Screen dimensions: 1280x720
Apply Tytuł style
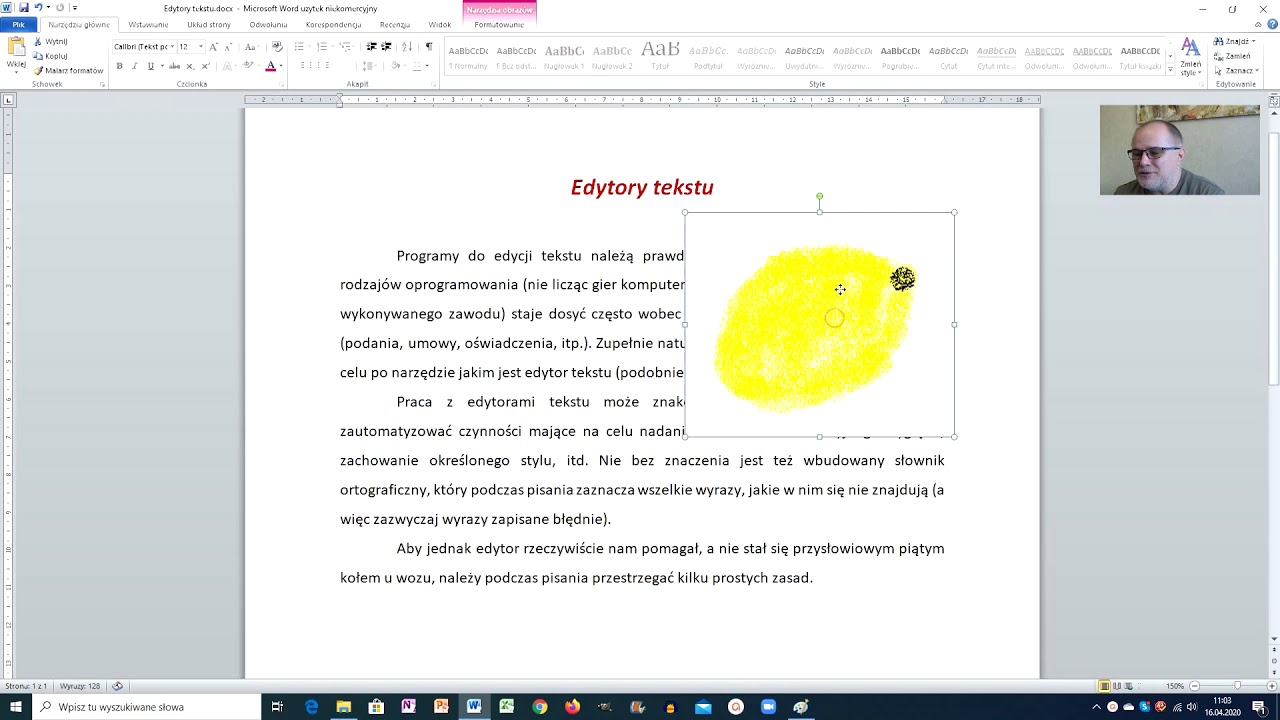point(660,57)
